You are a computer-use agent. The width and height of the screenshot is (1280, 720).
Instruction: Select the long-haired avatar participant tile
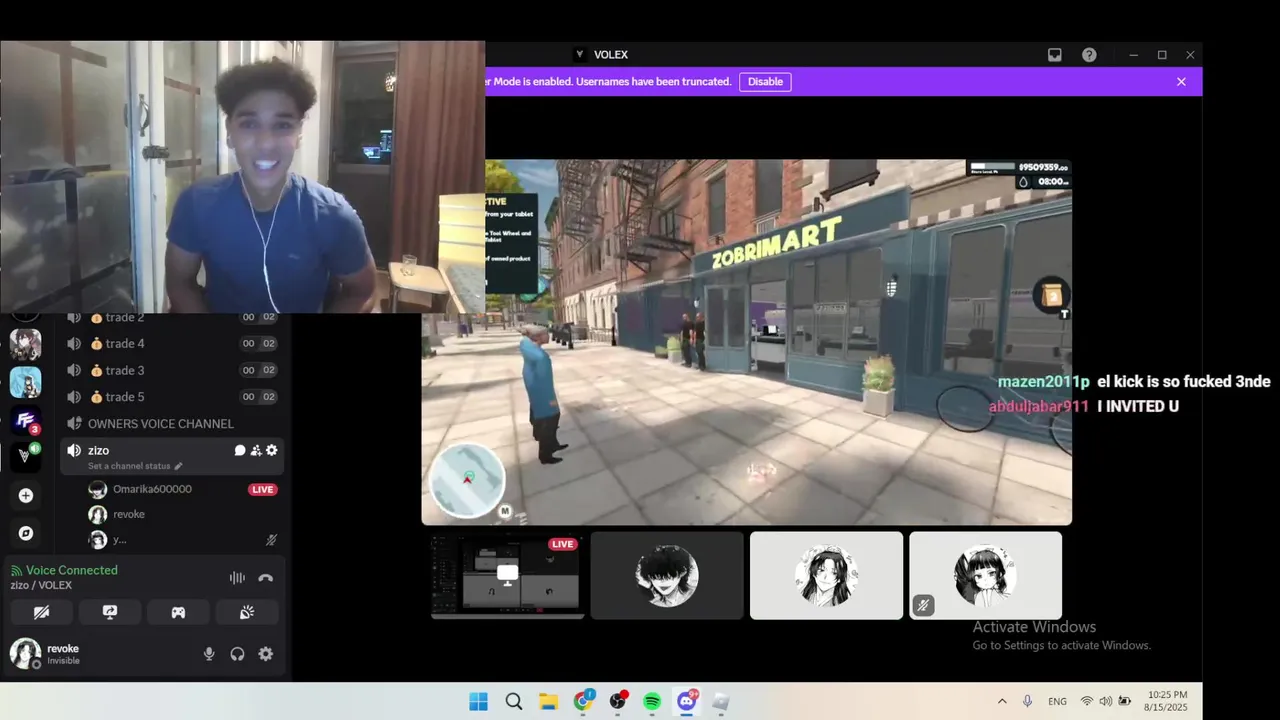(826, 576)
